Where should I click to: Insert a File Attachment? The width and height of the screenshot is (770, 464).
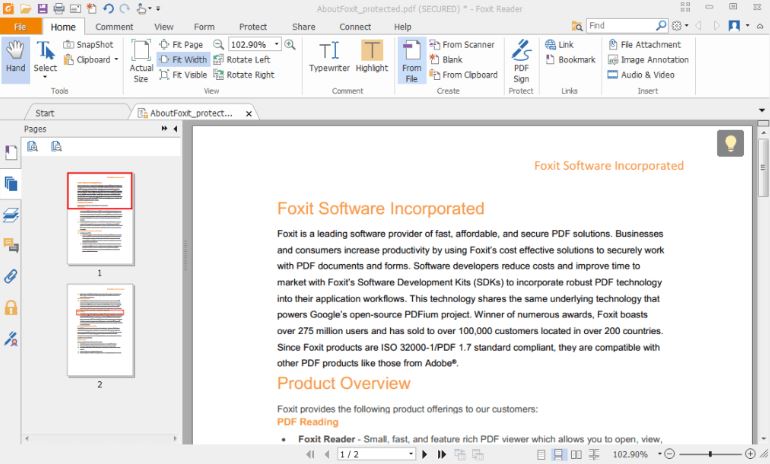tap(644, 45)
